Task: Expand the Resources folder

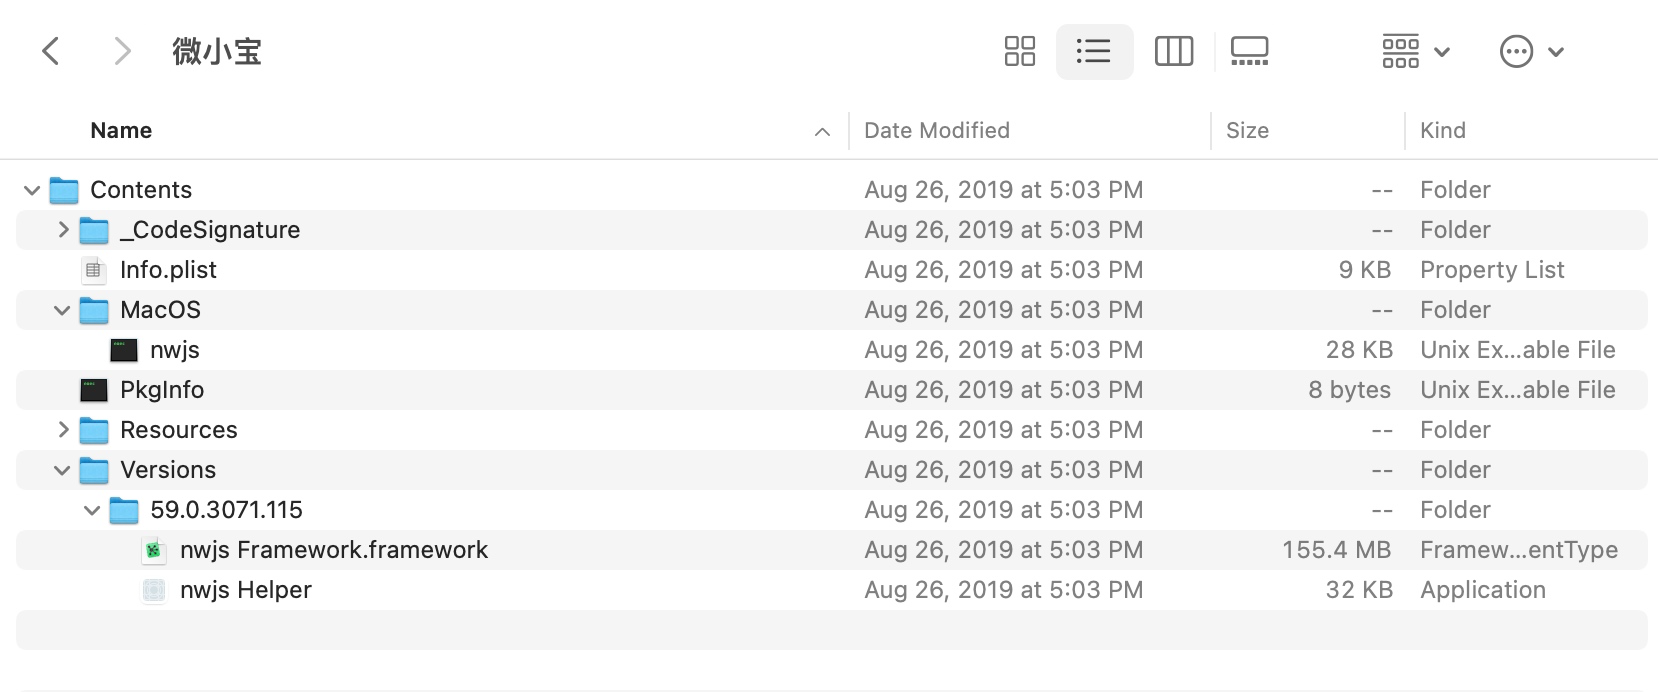Action: pos(63,430)
